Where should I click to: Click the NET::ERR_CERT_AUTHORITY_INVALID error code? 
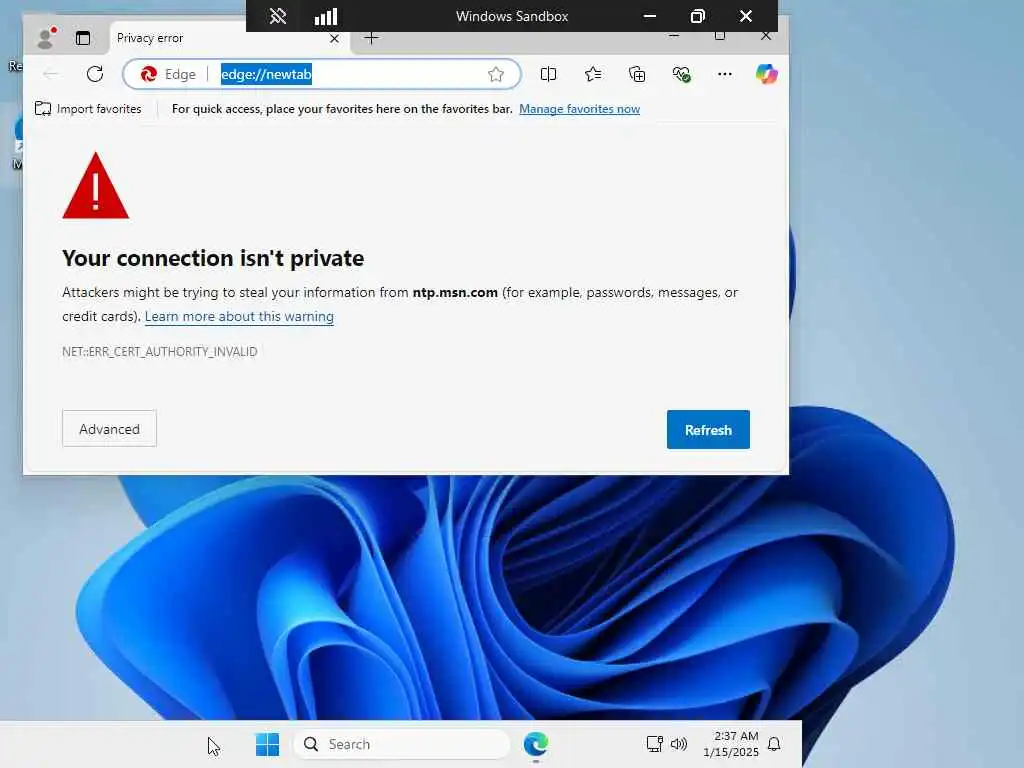(x=160, y=351)
